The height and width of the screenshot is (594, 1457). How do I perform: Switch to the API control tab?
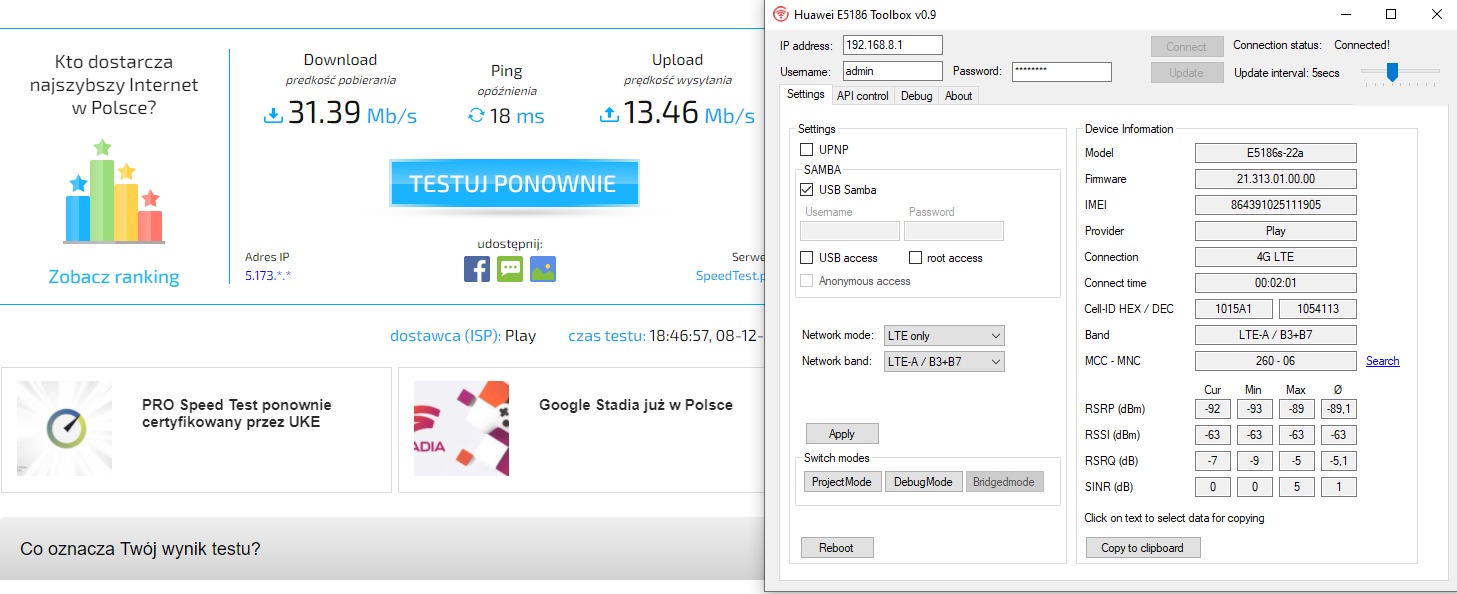coord(863,96)
